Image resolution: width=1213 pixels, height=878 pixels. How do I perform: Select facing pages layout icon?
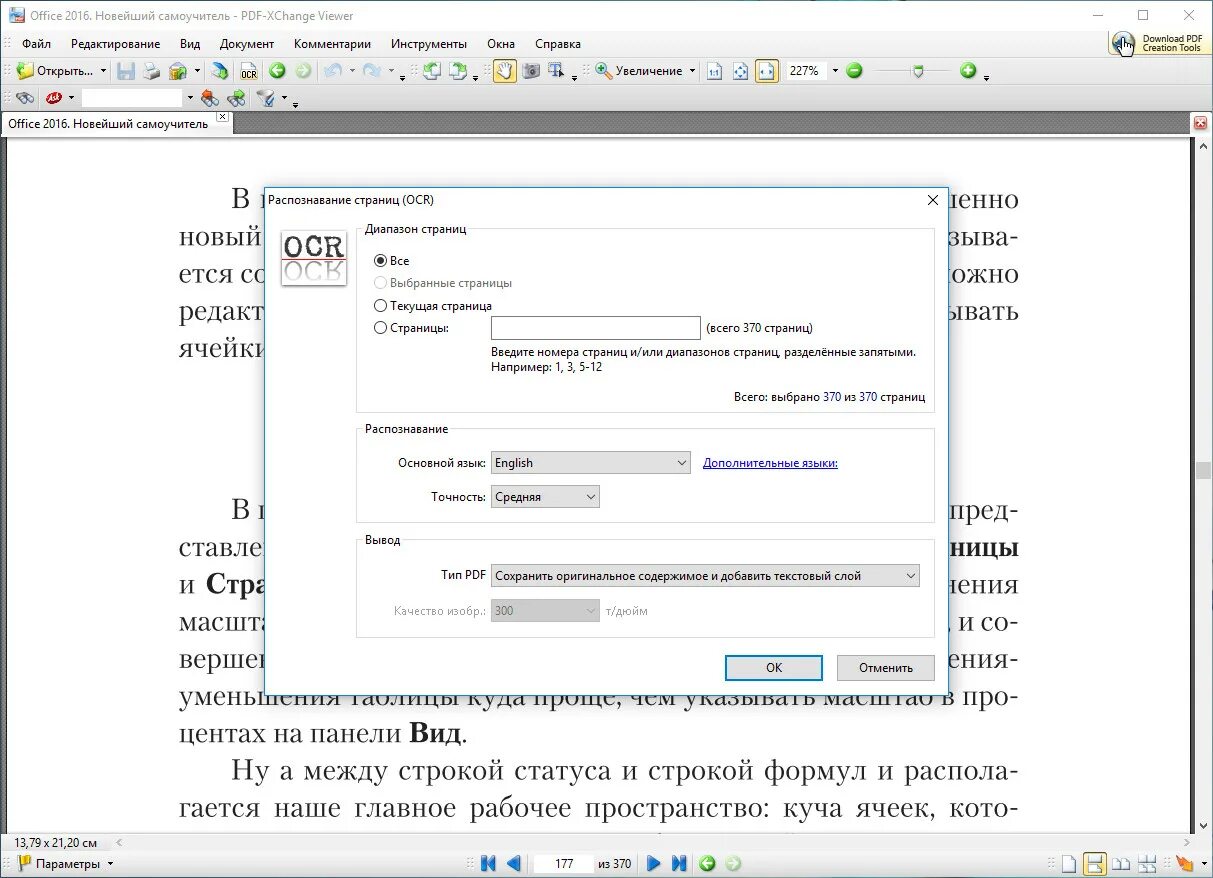tap(1122, 863)
